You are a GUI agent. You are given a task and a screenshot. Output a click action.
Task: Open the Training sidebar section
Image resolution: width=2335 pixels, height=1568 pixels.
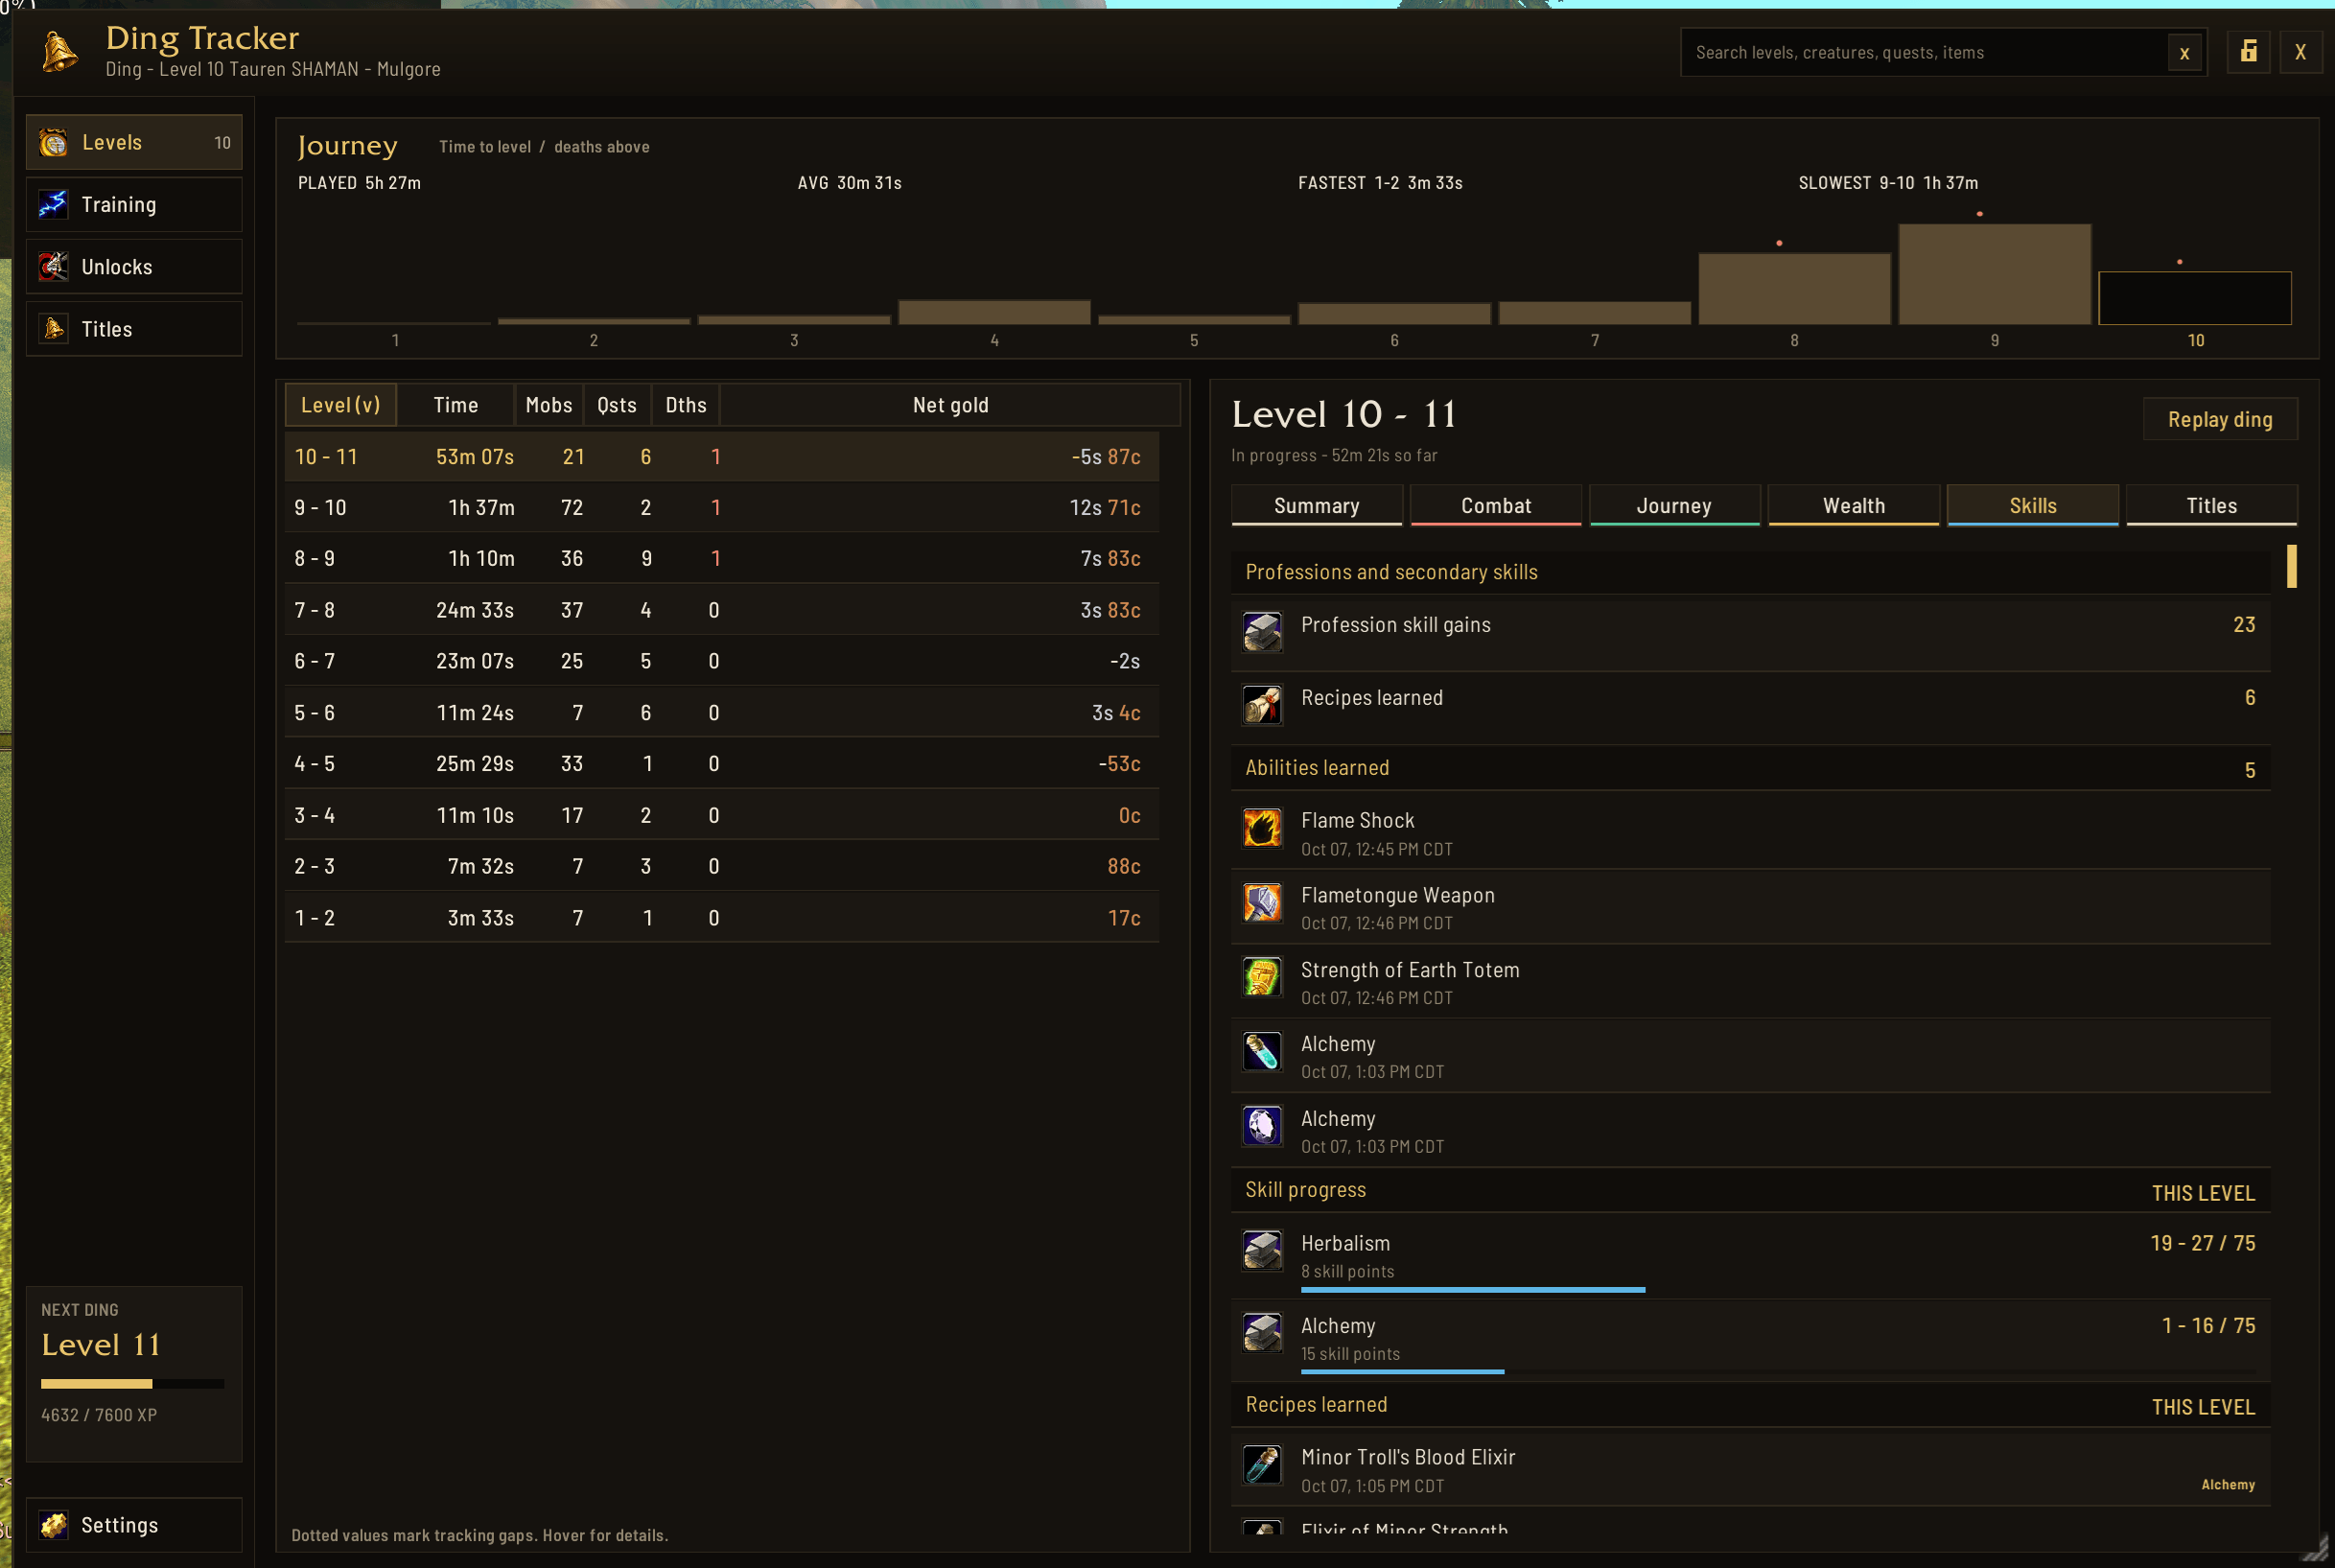tap(134, 204)
